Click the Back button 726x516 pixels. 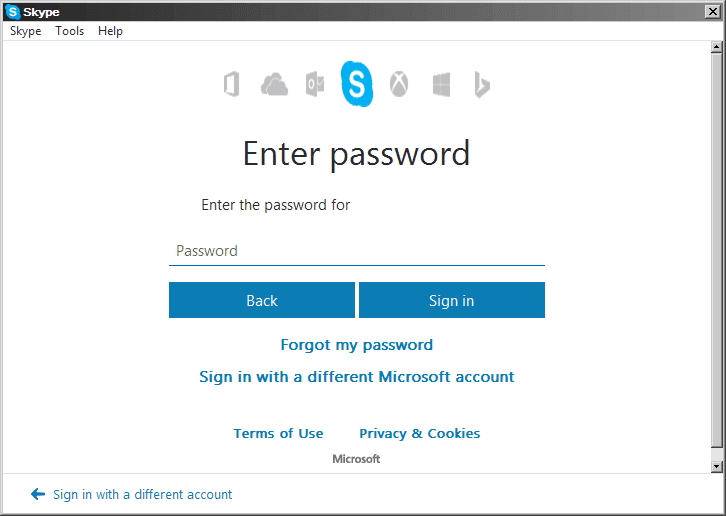[262, 300]
